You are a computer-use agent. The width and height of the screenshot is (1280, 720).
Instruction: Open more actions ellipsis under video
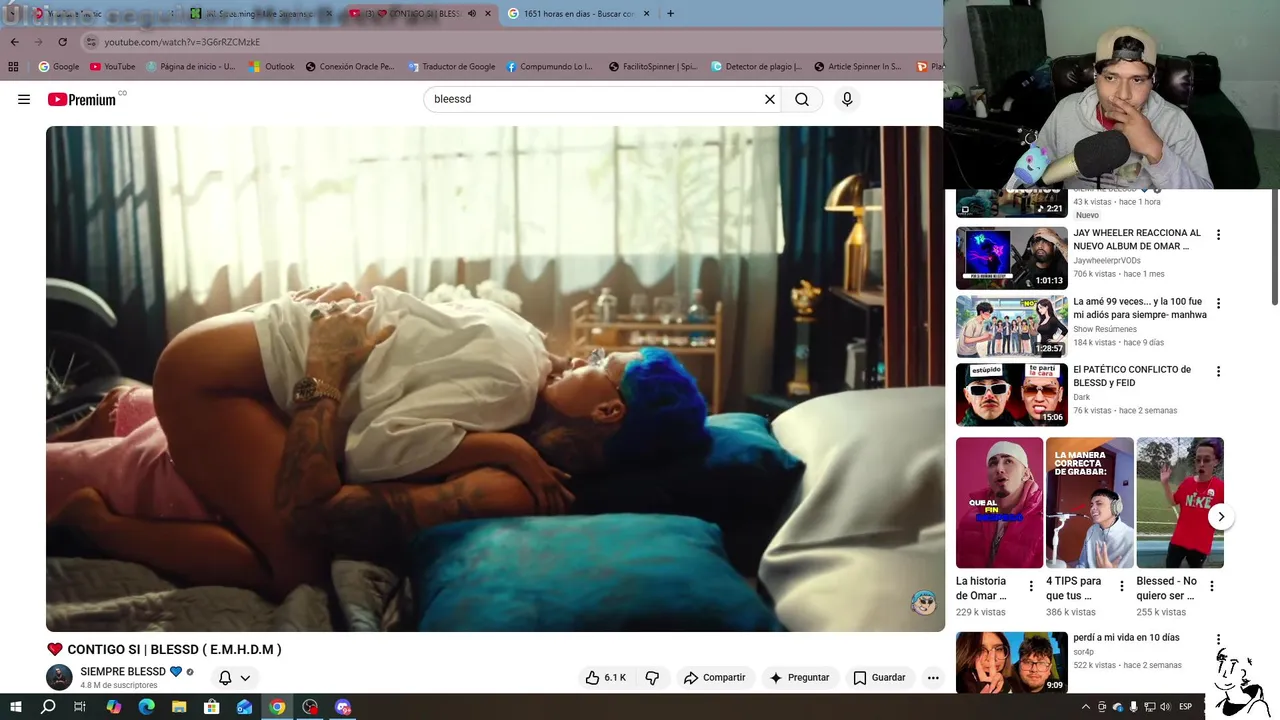point(933,677)
